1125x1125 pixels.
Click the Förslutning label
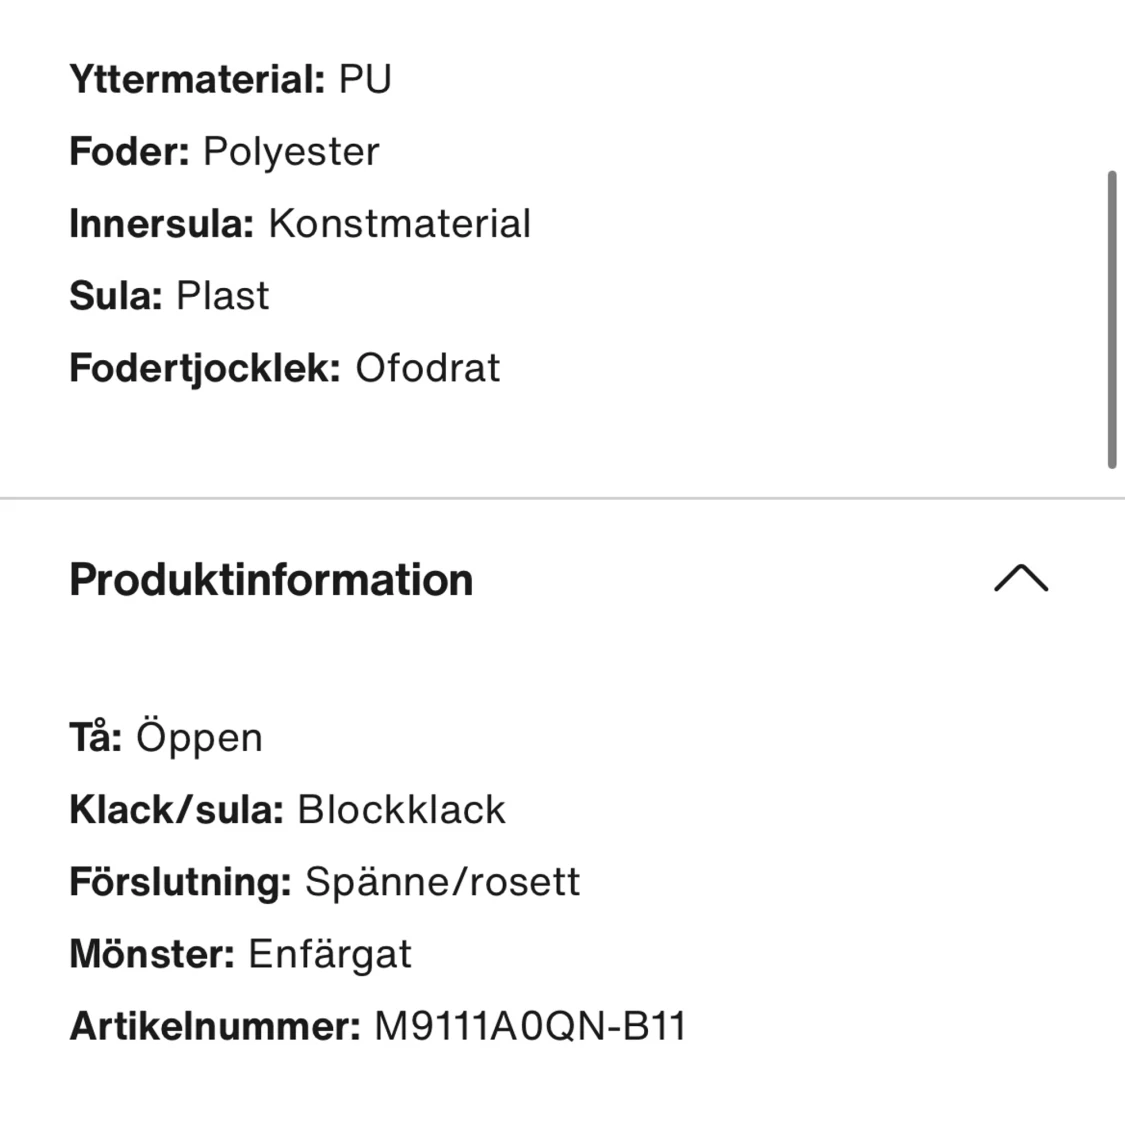[180, 882]
